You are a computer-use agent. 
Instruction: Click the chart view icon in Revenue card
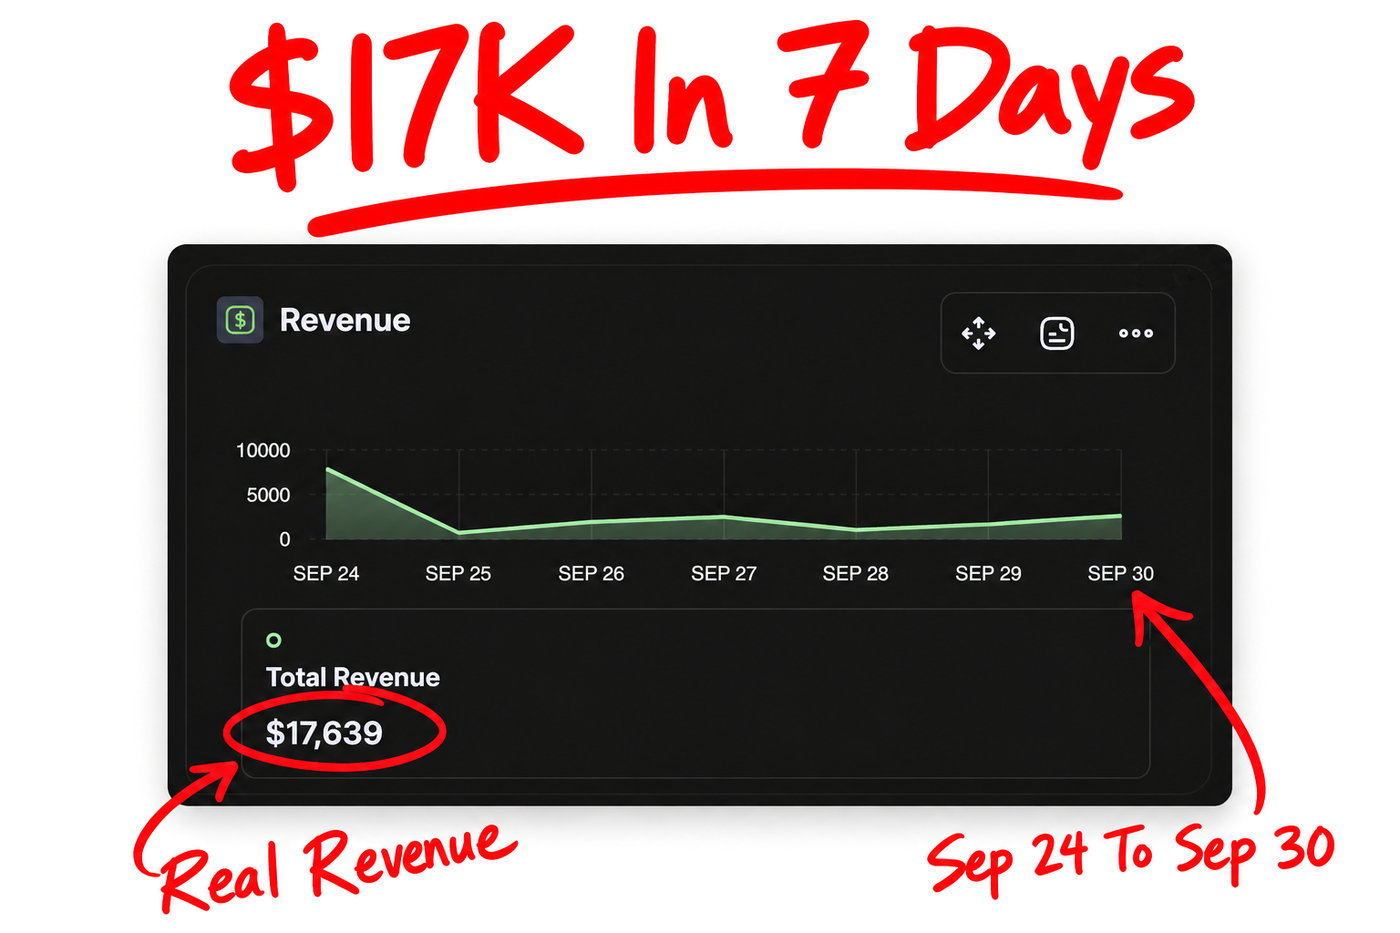1057,333
